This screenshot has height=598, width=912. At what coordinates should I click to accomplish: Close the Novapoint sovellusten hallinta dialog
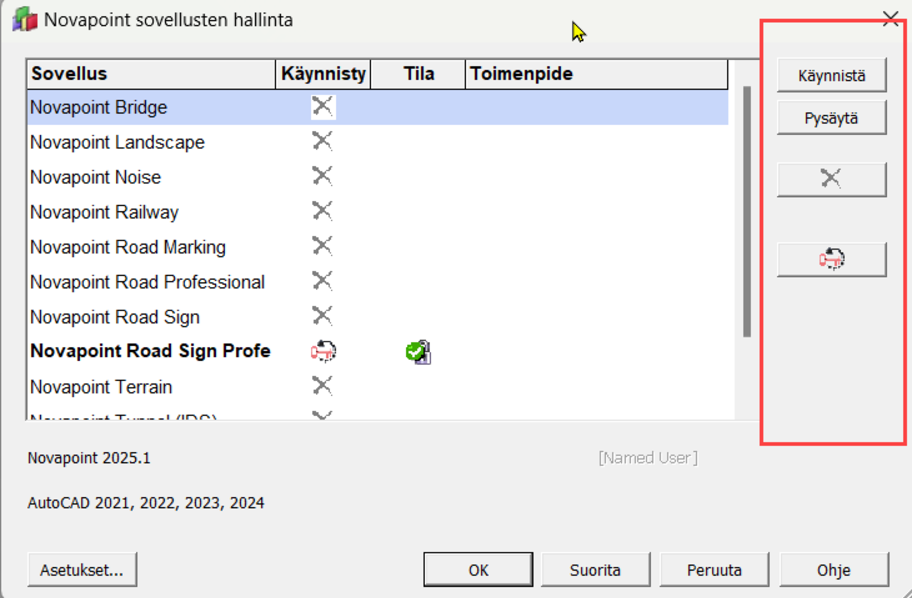(890, 19)
